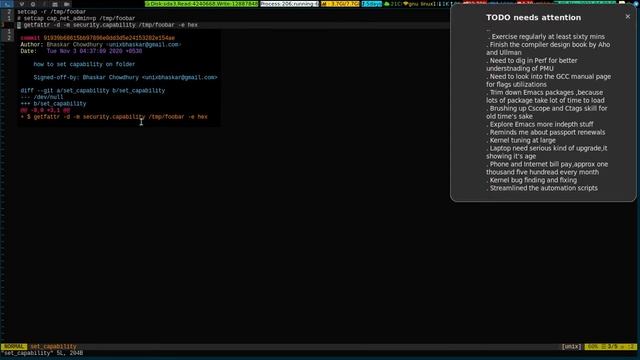Image resolution: width=640 pixels, height=360 pixels.
Task: Click the gnu linux label in the top bar
Action: [422, 4]
